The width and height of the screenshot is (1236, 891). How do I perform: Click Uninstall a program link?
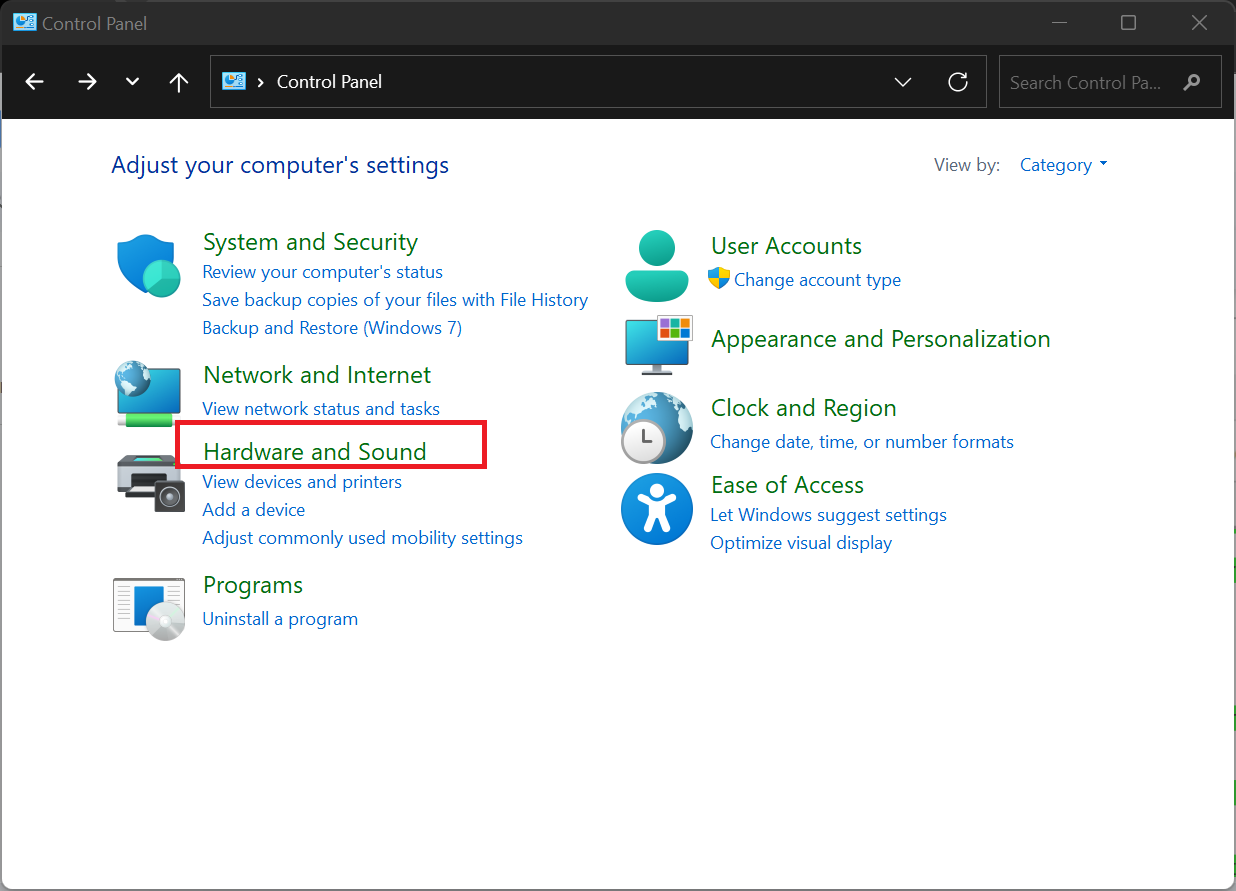(280, 619)
